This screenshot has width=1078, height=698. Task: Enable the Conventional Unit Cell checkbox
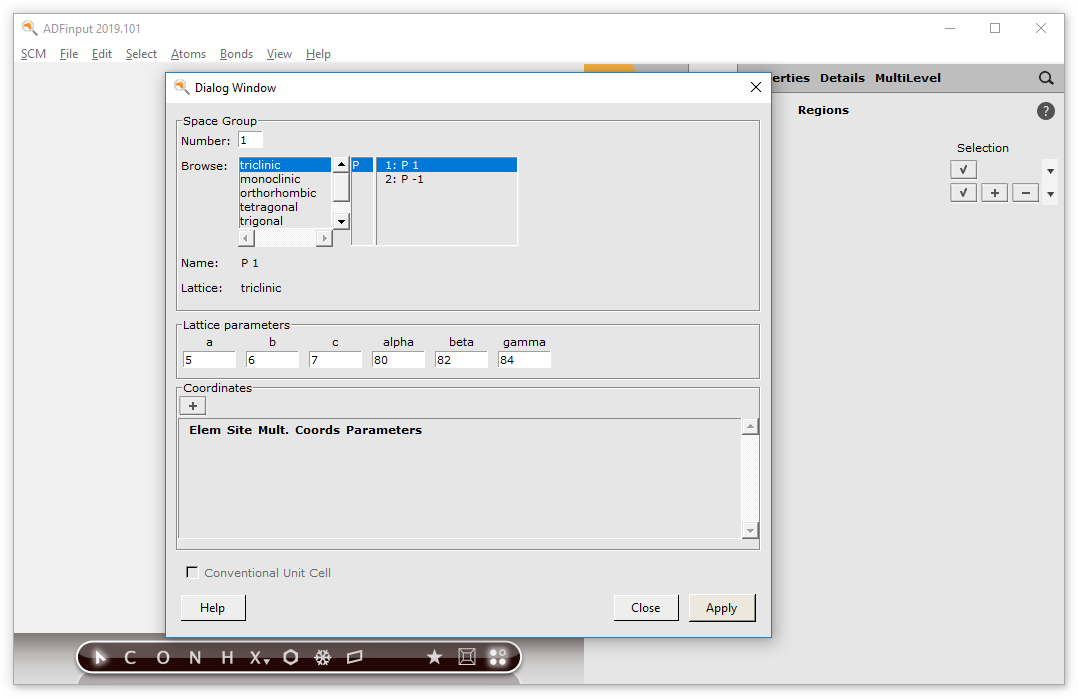(191, 572)
